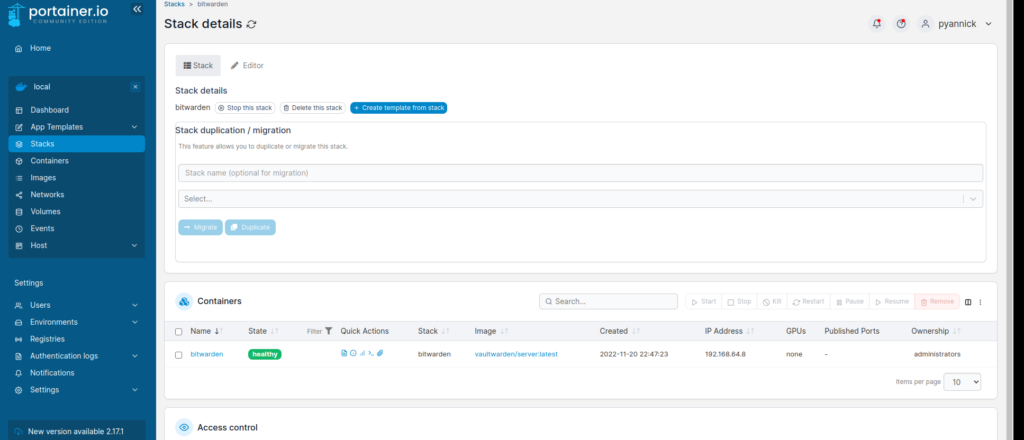This screenshot has width=1024, height=440.
Task: Click the Kill container button
Action: (772, 302)
